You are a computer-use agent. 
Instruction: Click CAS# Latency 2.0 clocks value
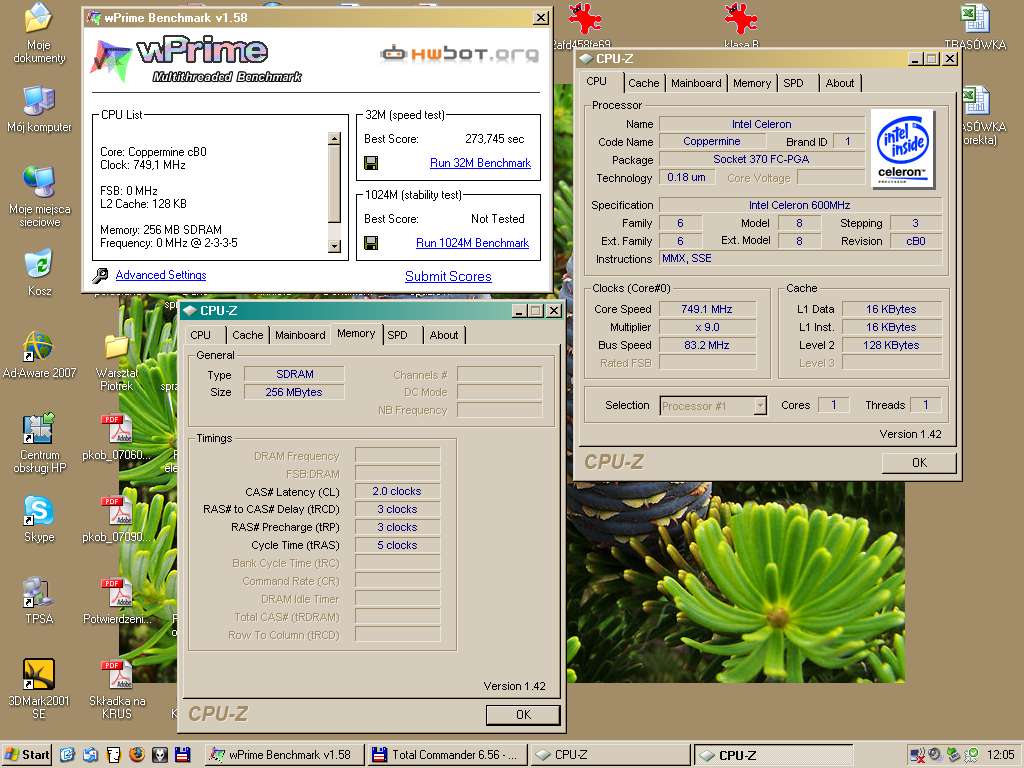pyautogui.click(x=397, y=491)
